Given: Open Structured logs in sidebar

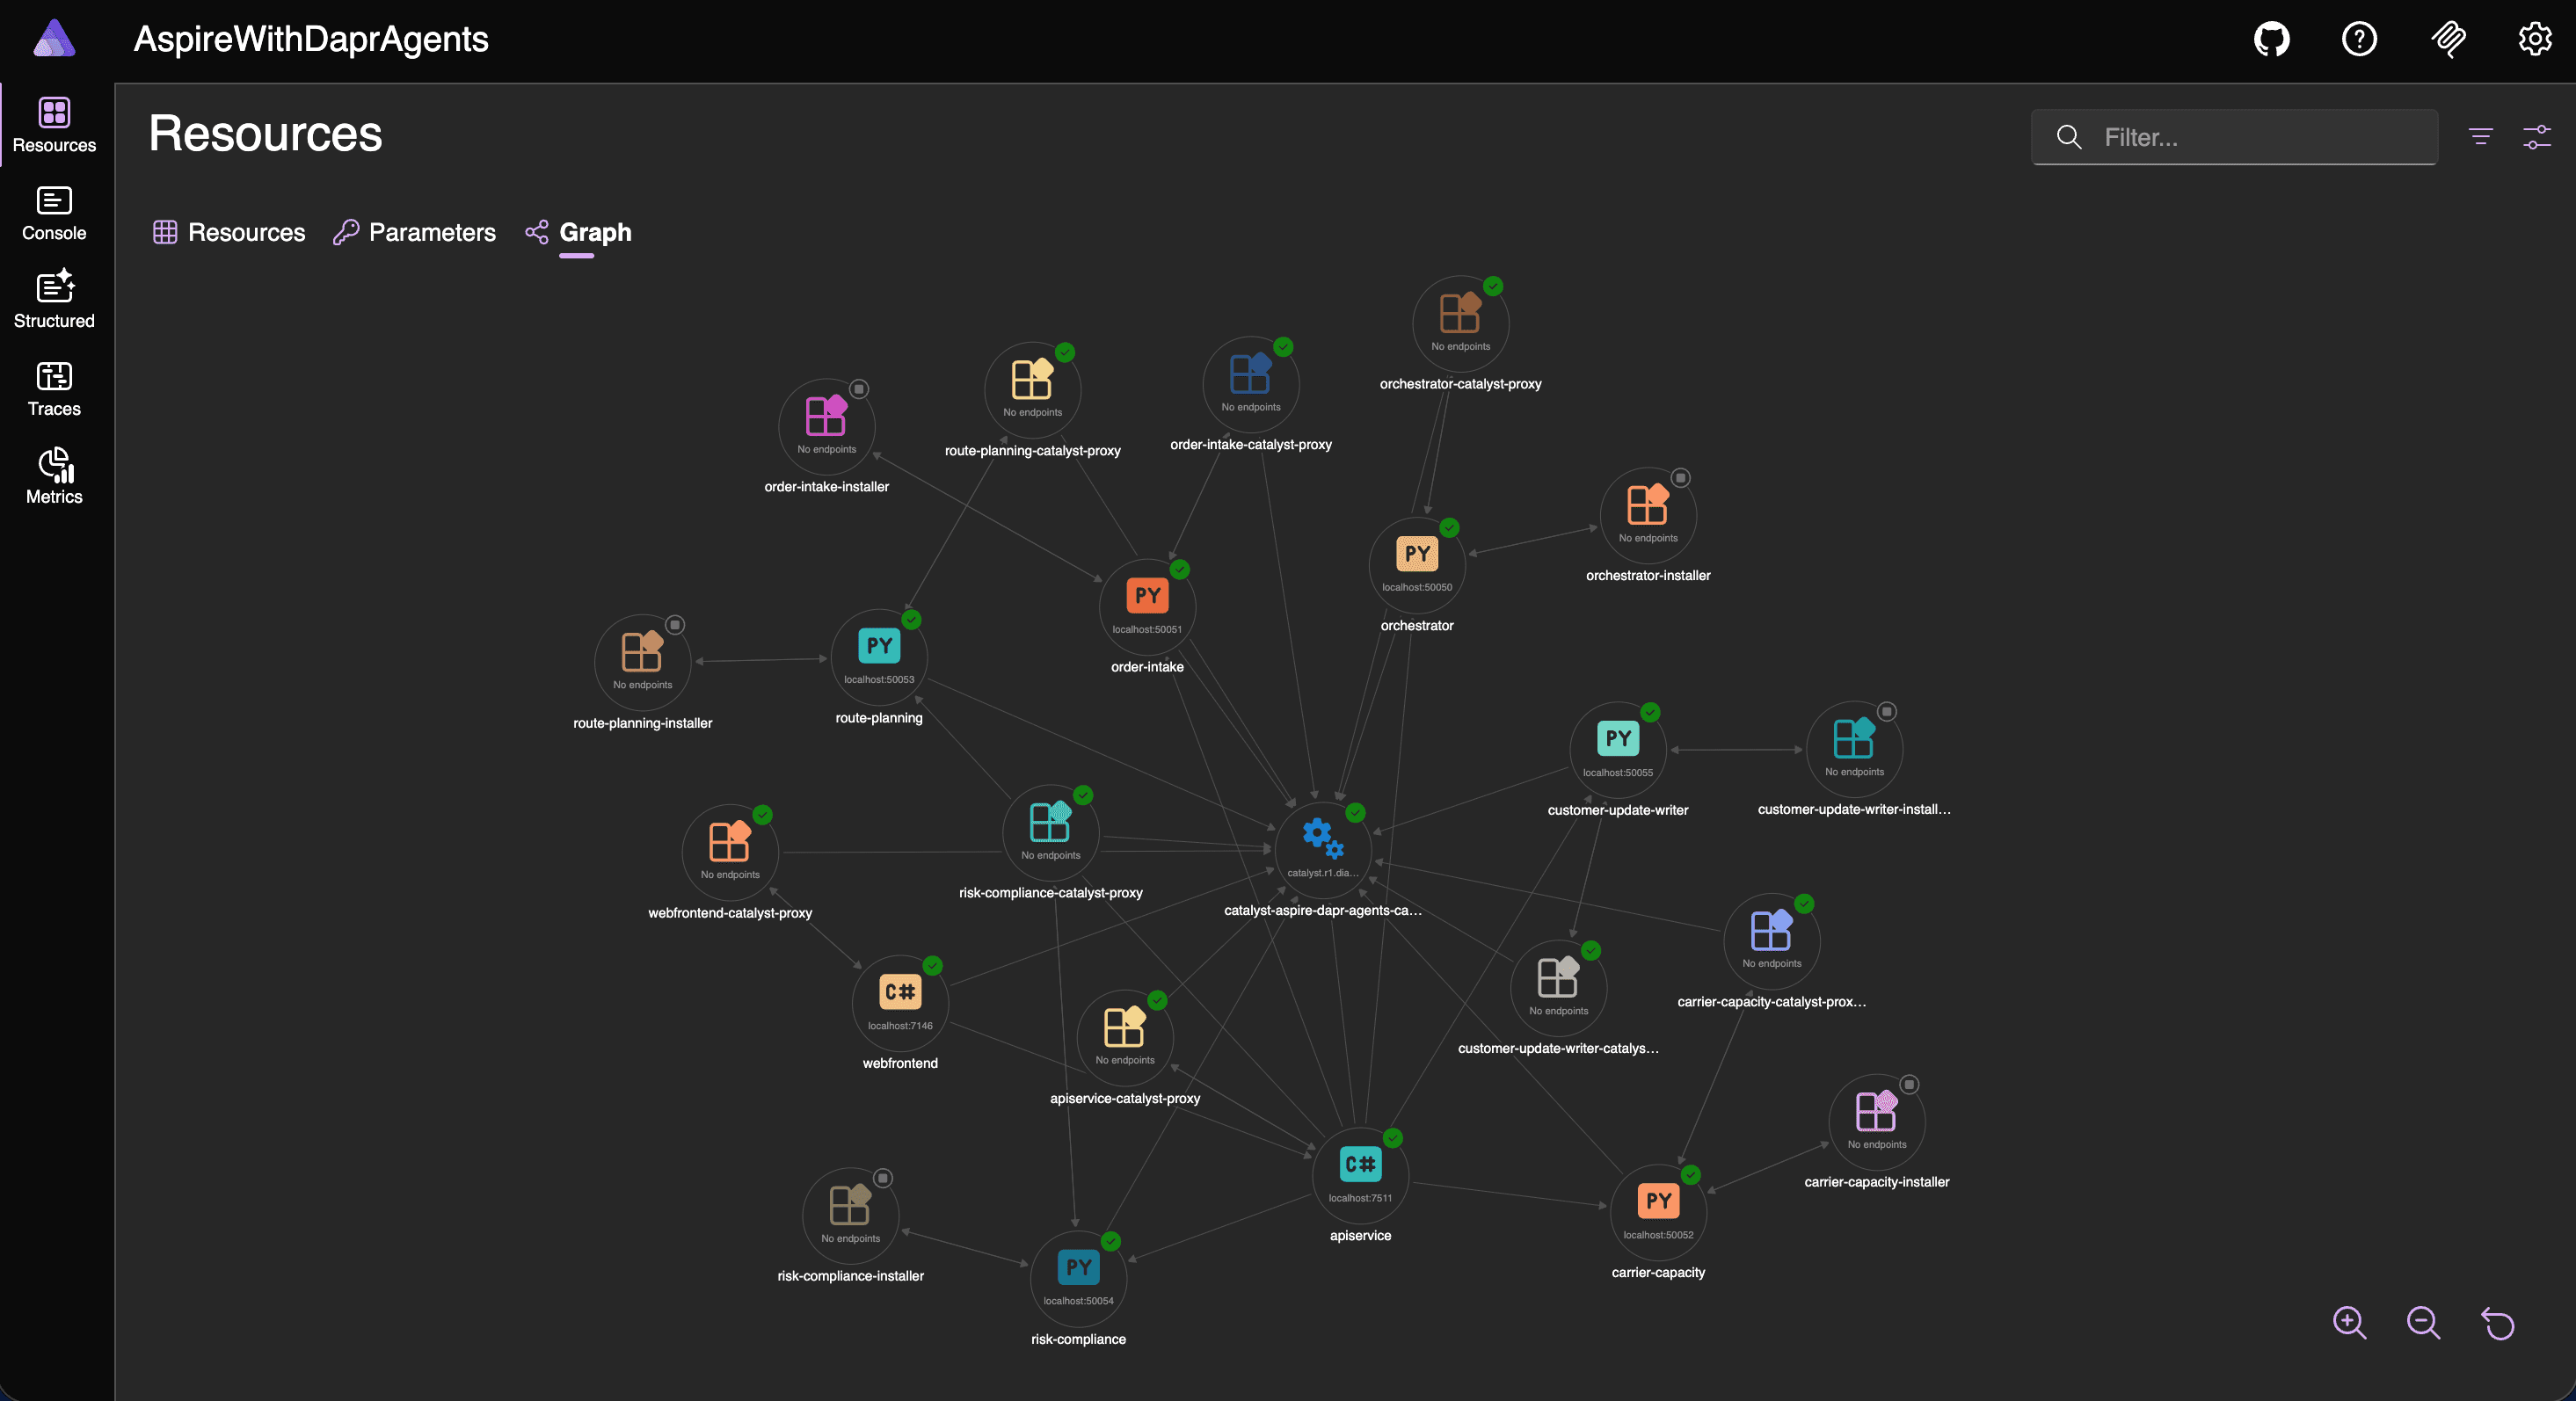Looking at the screenshot, I should pos(54,300).
